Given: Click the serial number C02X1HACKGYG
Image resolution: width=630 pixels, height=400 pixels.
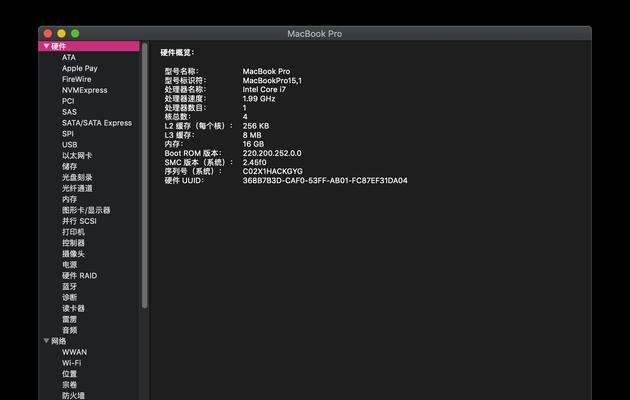Looking at the screenshot, I should pyautogui.click(x=272, y=171).
